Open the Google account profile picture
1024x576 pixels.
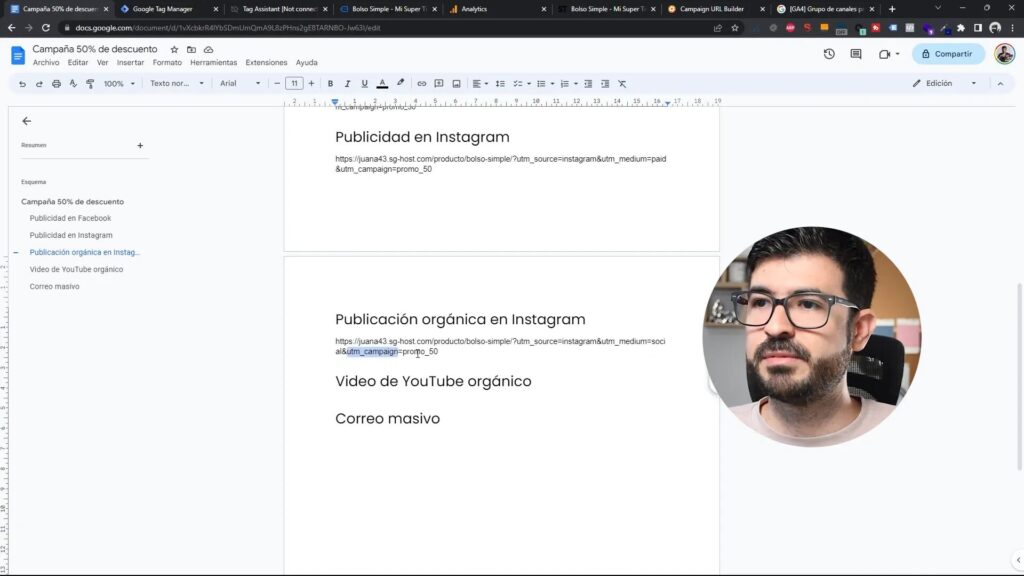[1004, 54]
